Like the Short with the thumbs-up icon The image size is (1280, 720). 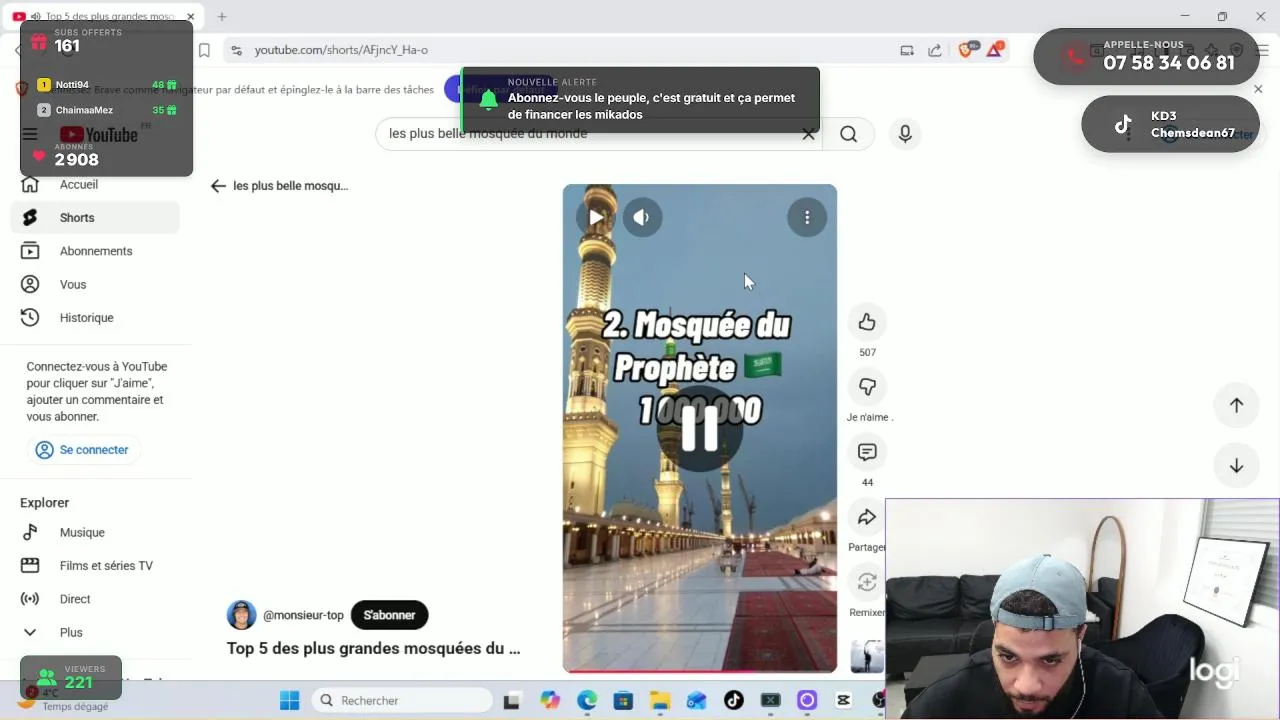(x=867, y=322)
